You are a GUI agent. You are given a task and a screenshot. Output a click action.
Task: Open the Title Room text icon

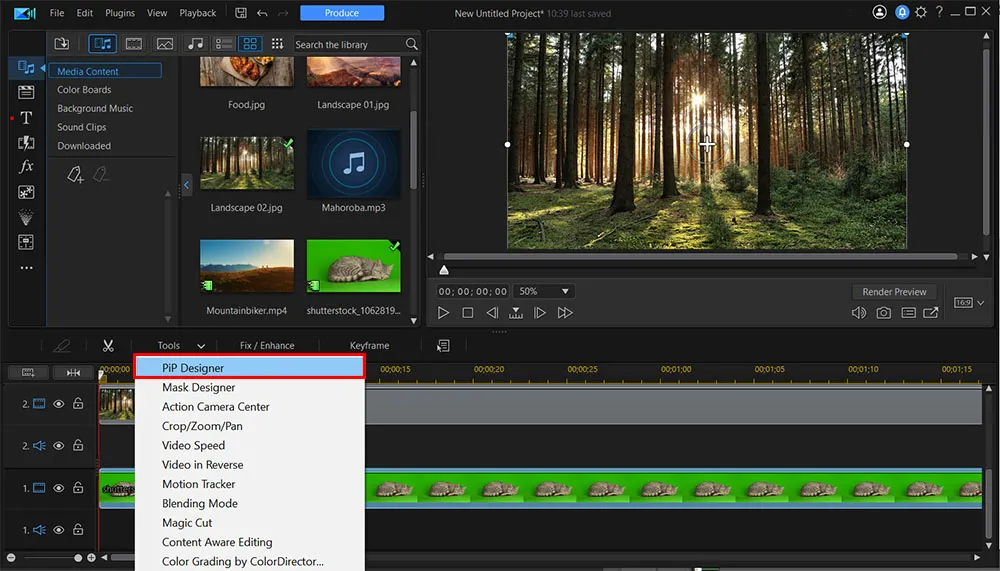point(27,118)
